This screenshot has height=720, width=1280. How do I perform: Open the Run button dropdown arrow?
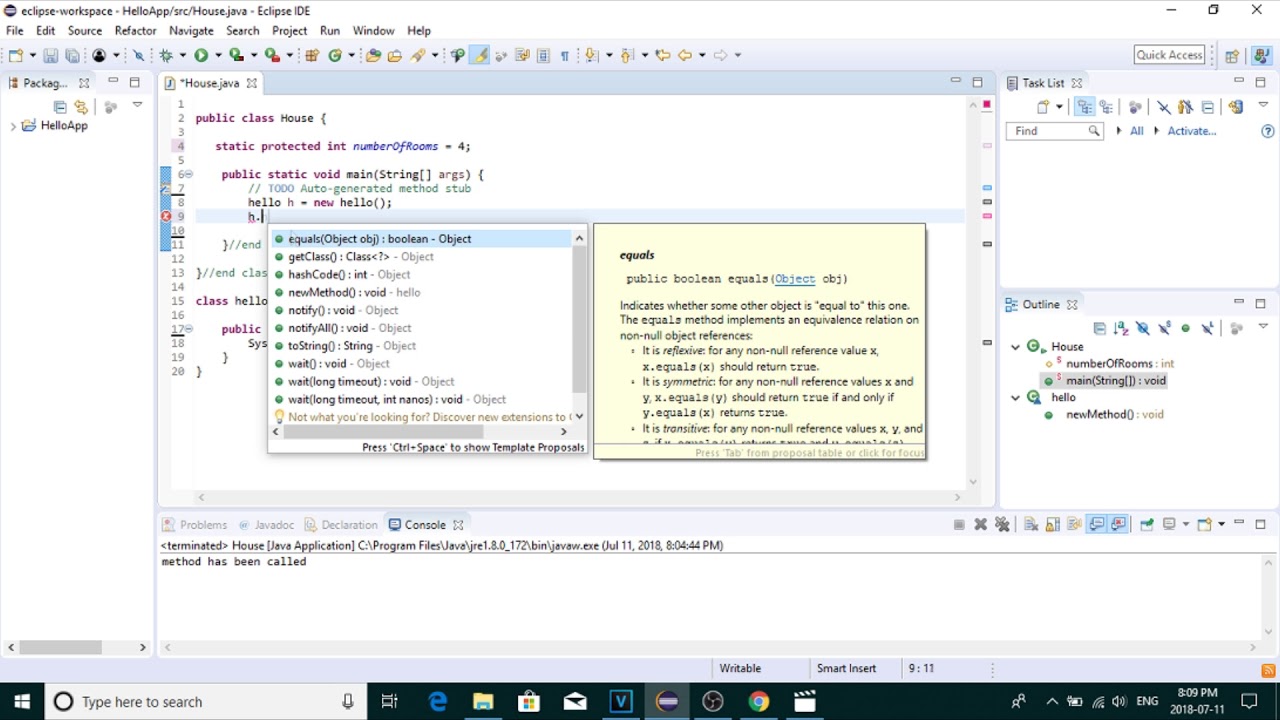point(218,55)
